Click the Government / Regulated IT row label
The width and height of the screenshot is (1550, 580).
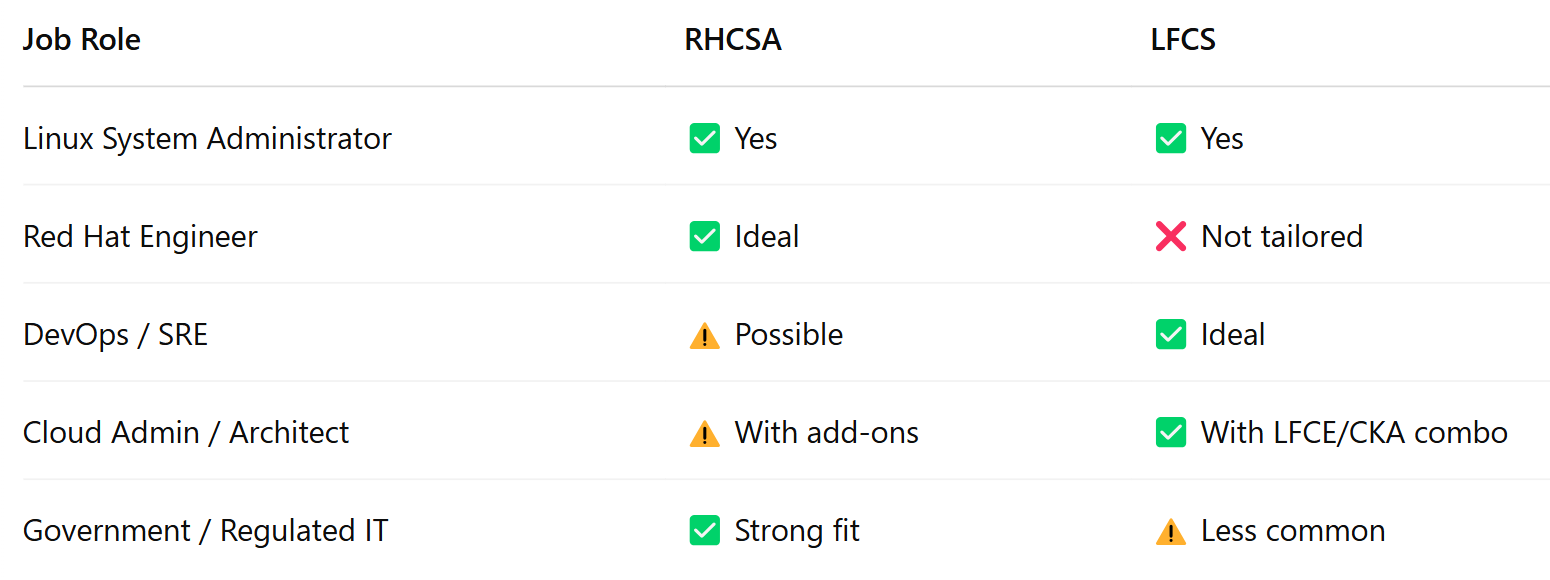coord(205,530)
